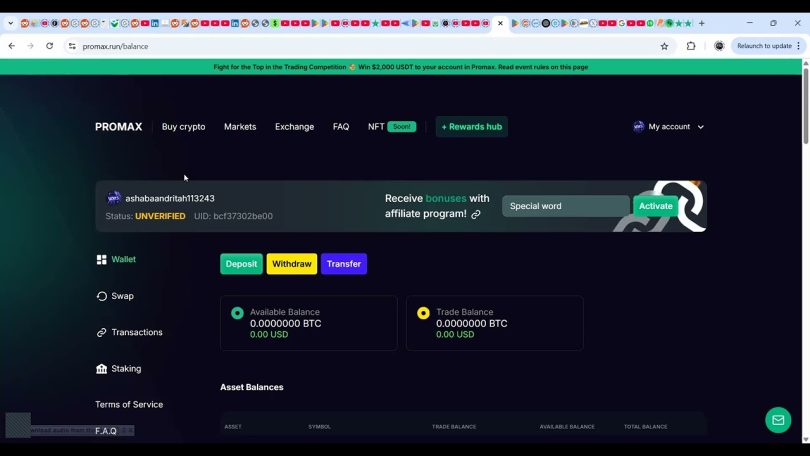Open the F.A.Q sidebar link
The width and height of the screenshot is (810, 456).
point(106,431)
